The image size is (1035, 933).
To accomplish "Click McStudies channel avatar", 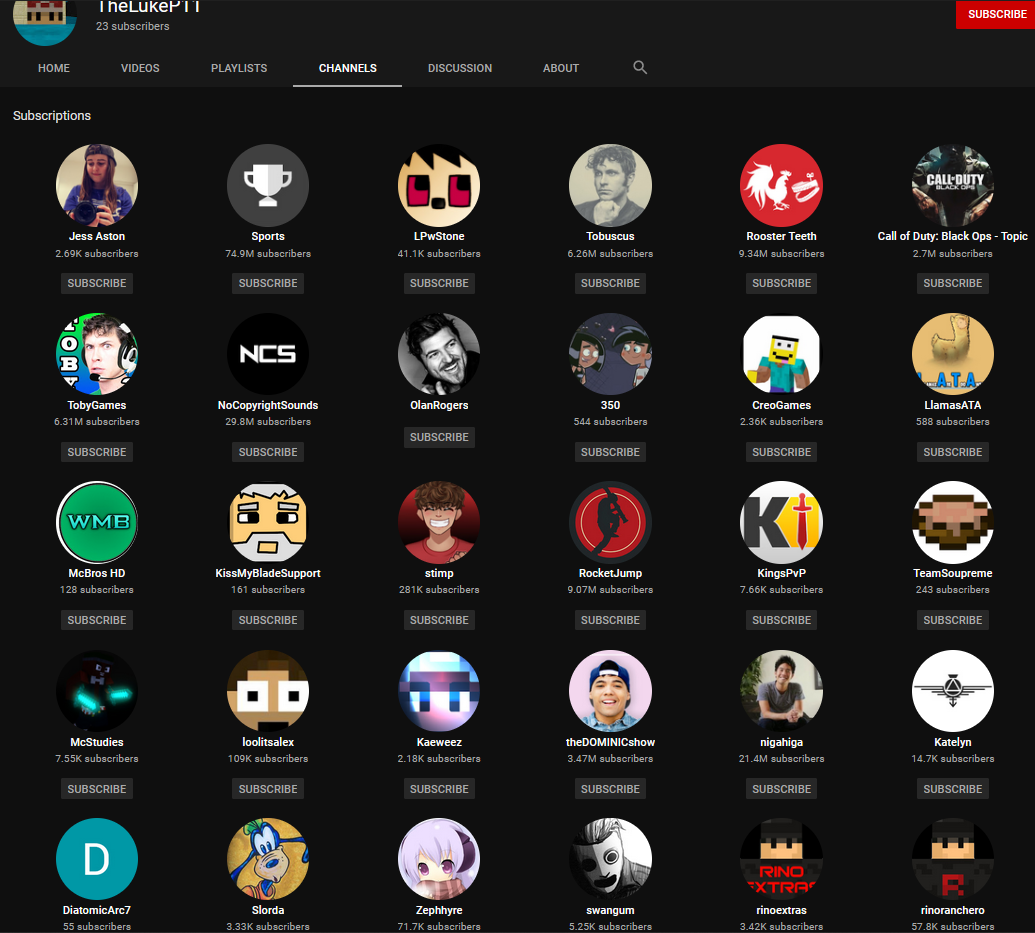I will pyautogui.click(x=97, y=691).
